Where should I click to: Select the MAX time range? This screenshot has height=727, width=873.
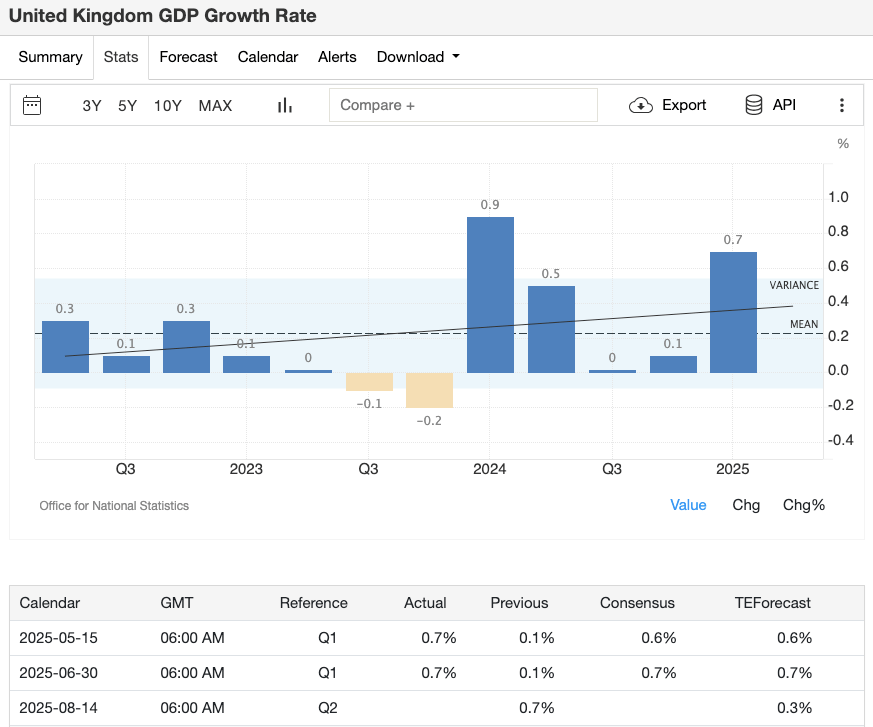tap(215, 105)
